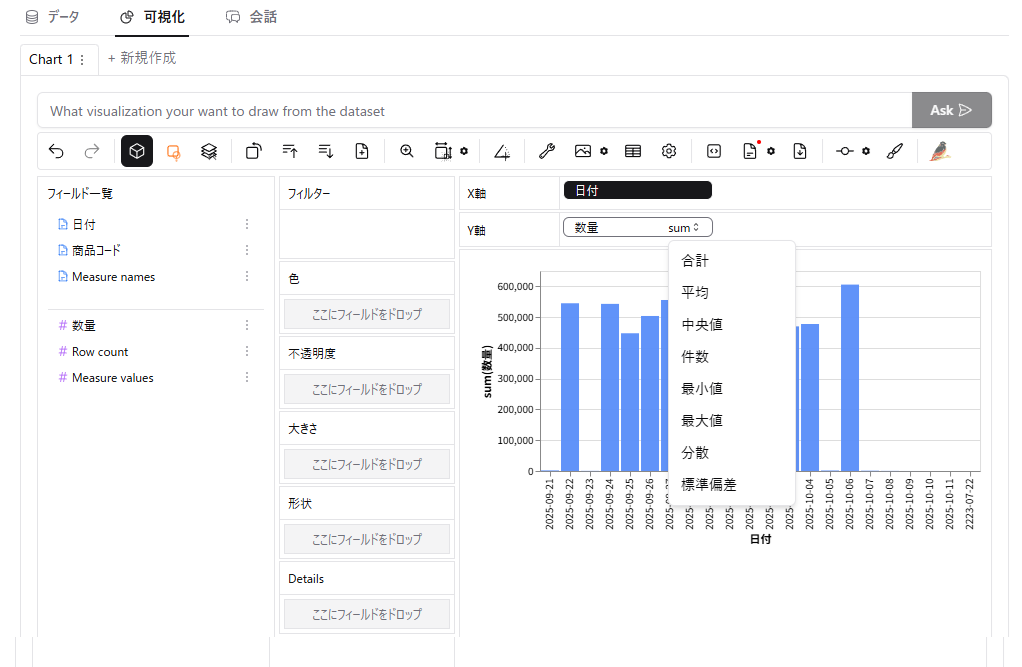Open layout size settings gear

point(464,151)
